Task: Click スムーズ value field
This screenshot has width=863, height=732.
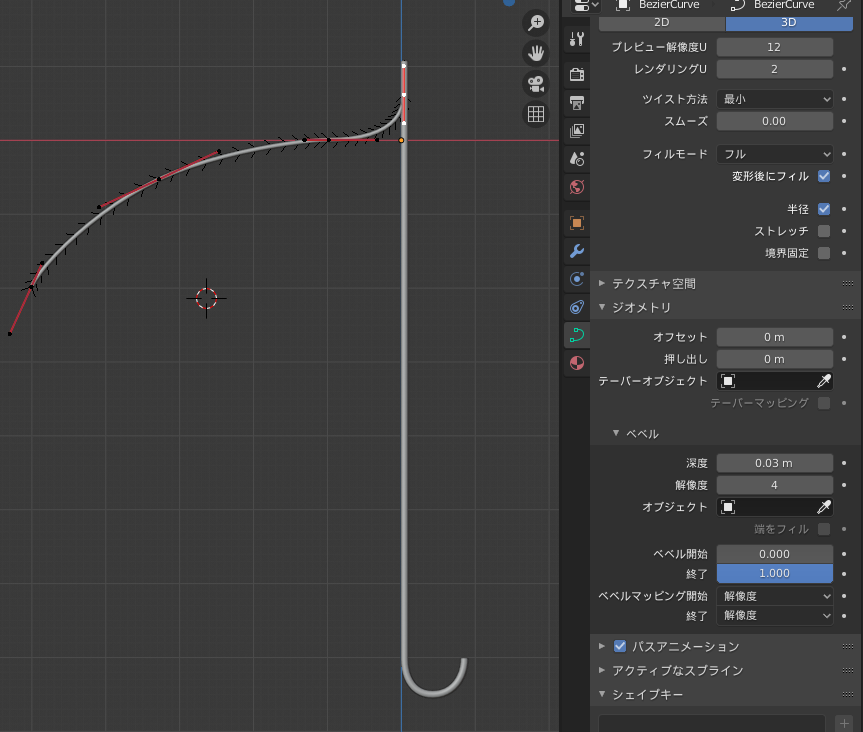Action: [x=774, y=121]
